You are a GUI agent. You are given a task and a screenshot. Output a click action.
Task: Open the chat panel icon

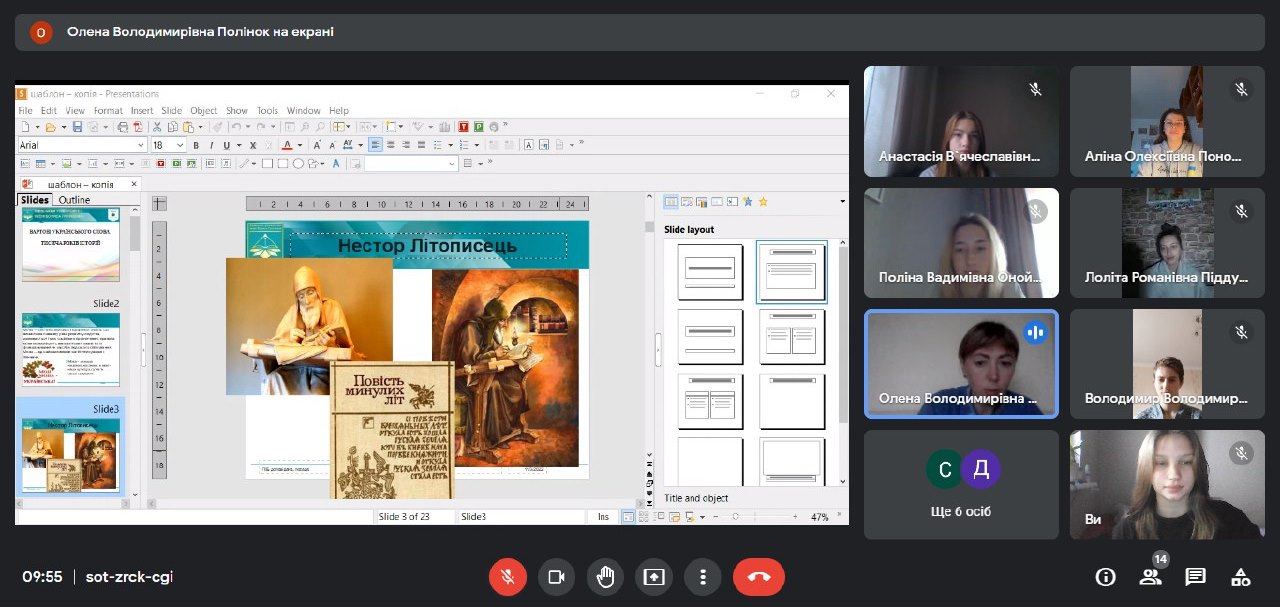point(1195,577)
